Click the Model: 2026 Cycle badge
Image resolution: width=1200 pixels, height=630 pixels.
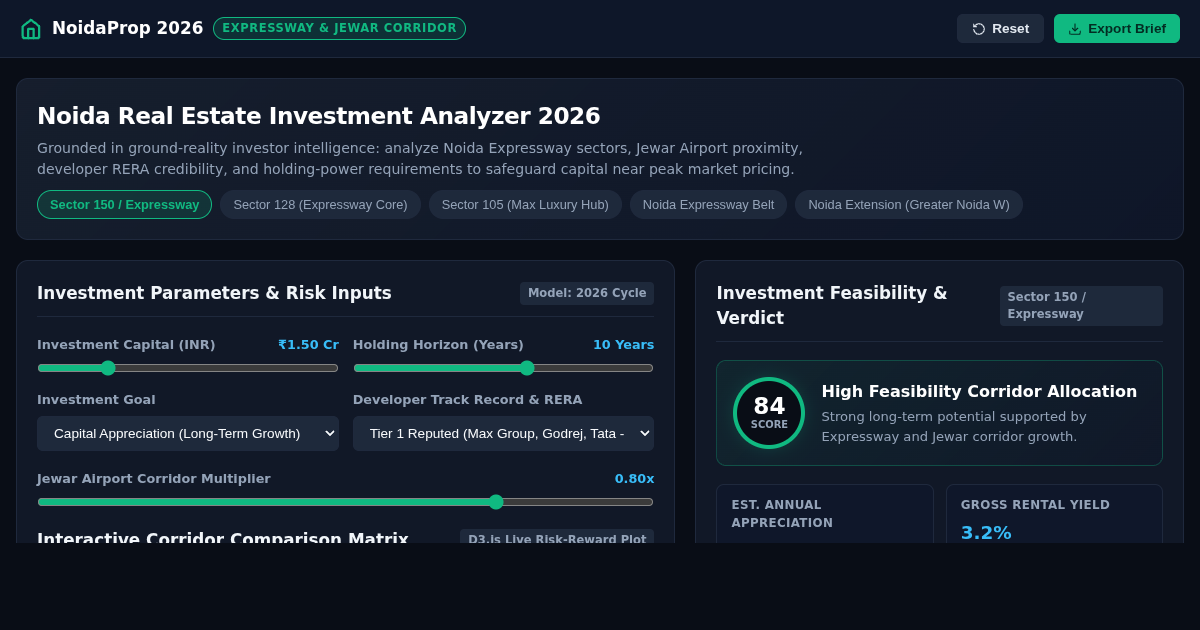click(x=587, y=293)
